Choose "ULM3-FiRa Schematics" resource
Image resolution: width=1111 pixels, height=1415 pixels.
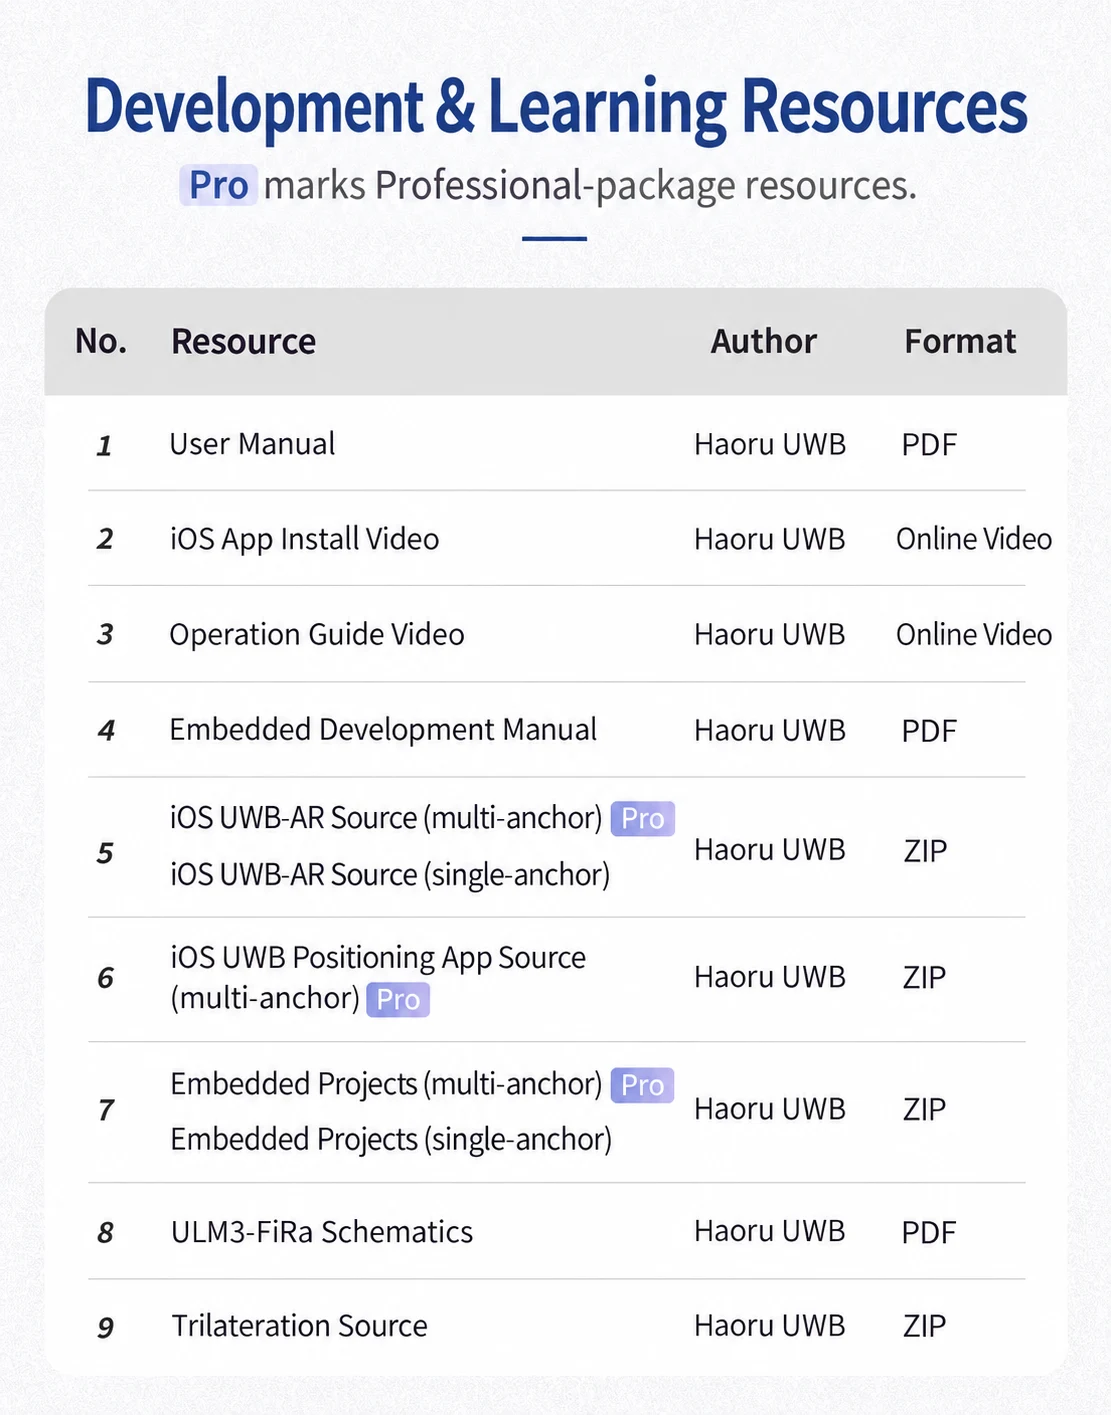[x=322, y=1232]
